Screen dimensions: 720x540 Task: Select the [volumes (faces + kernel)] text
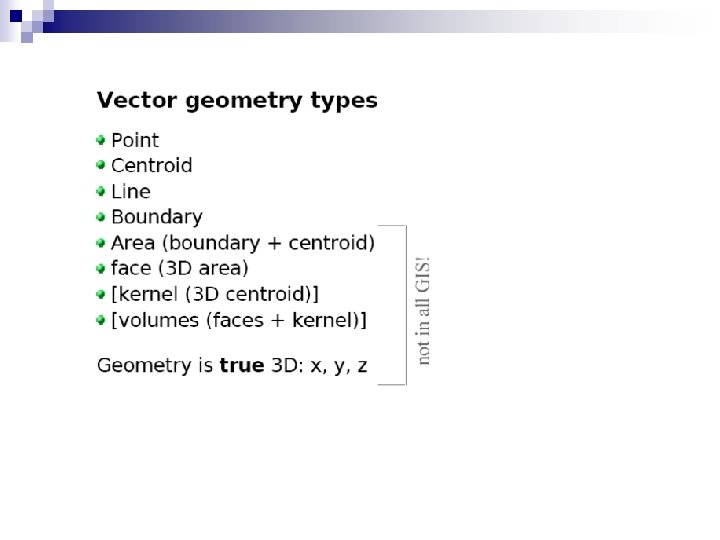tap(239, 321)
